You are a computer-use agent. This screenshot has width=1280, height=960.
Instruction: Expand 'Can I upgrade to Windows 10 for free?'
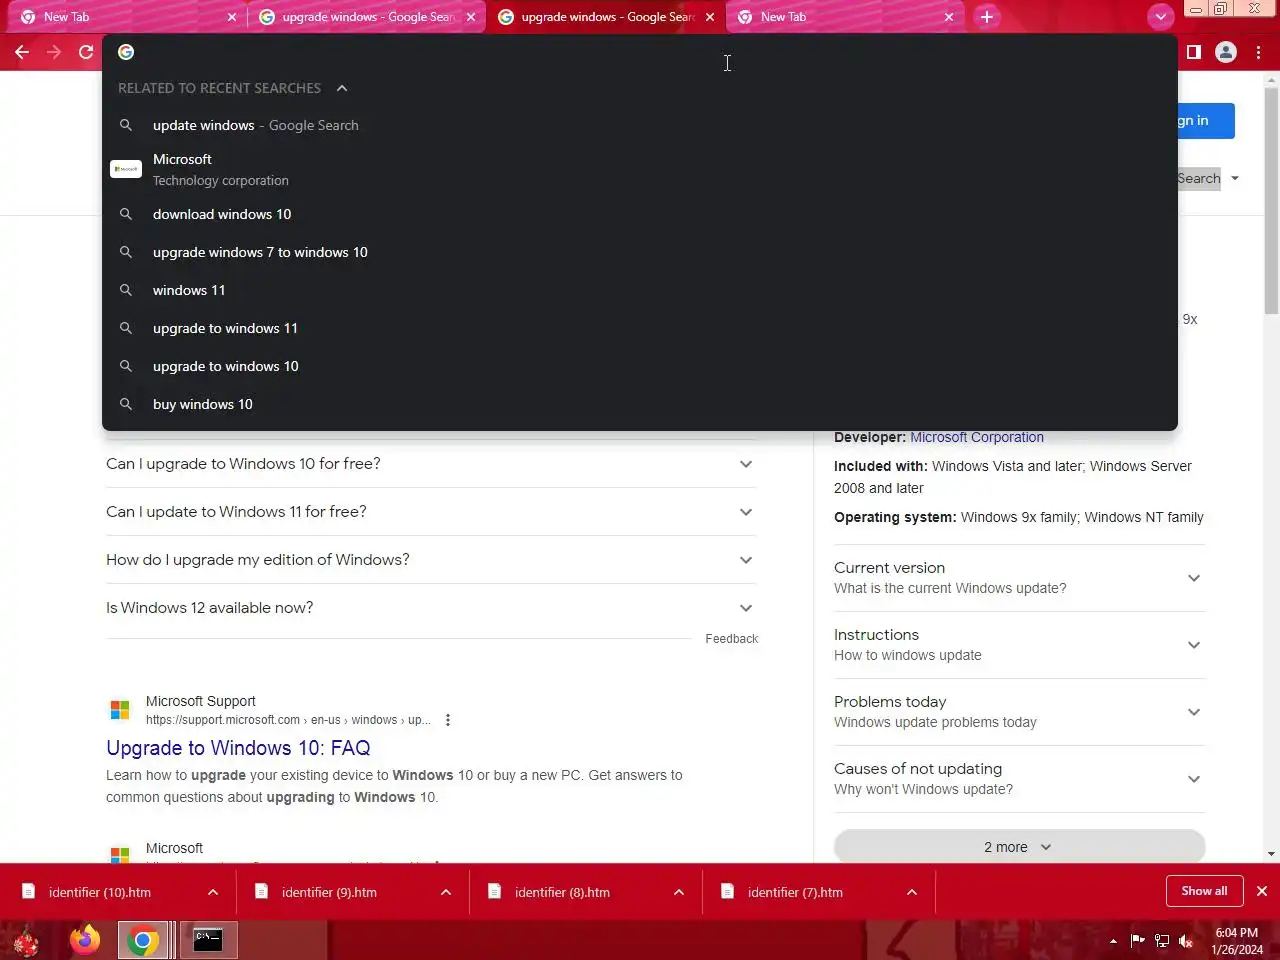click(x=431, y=464)
